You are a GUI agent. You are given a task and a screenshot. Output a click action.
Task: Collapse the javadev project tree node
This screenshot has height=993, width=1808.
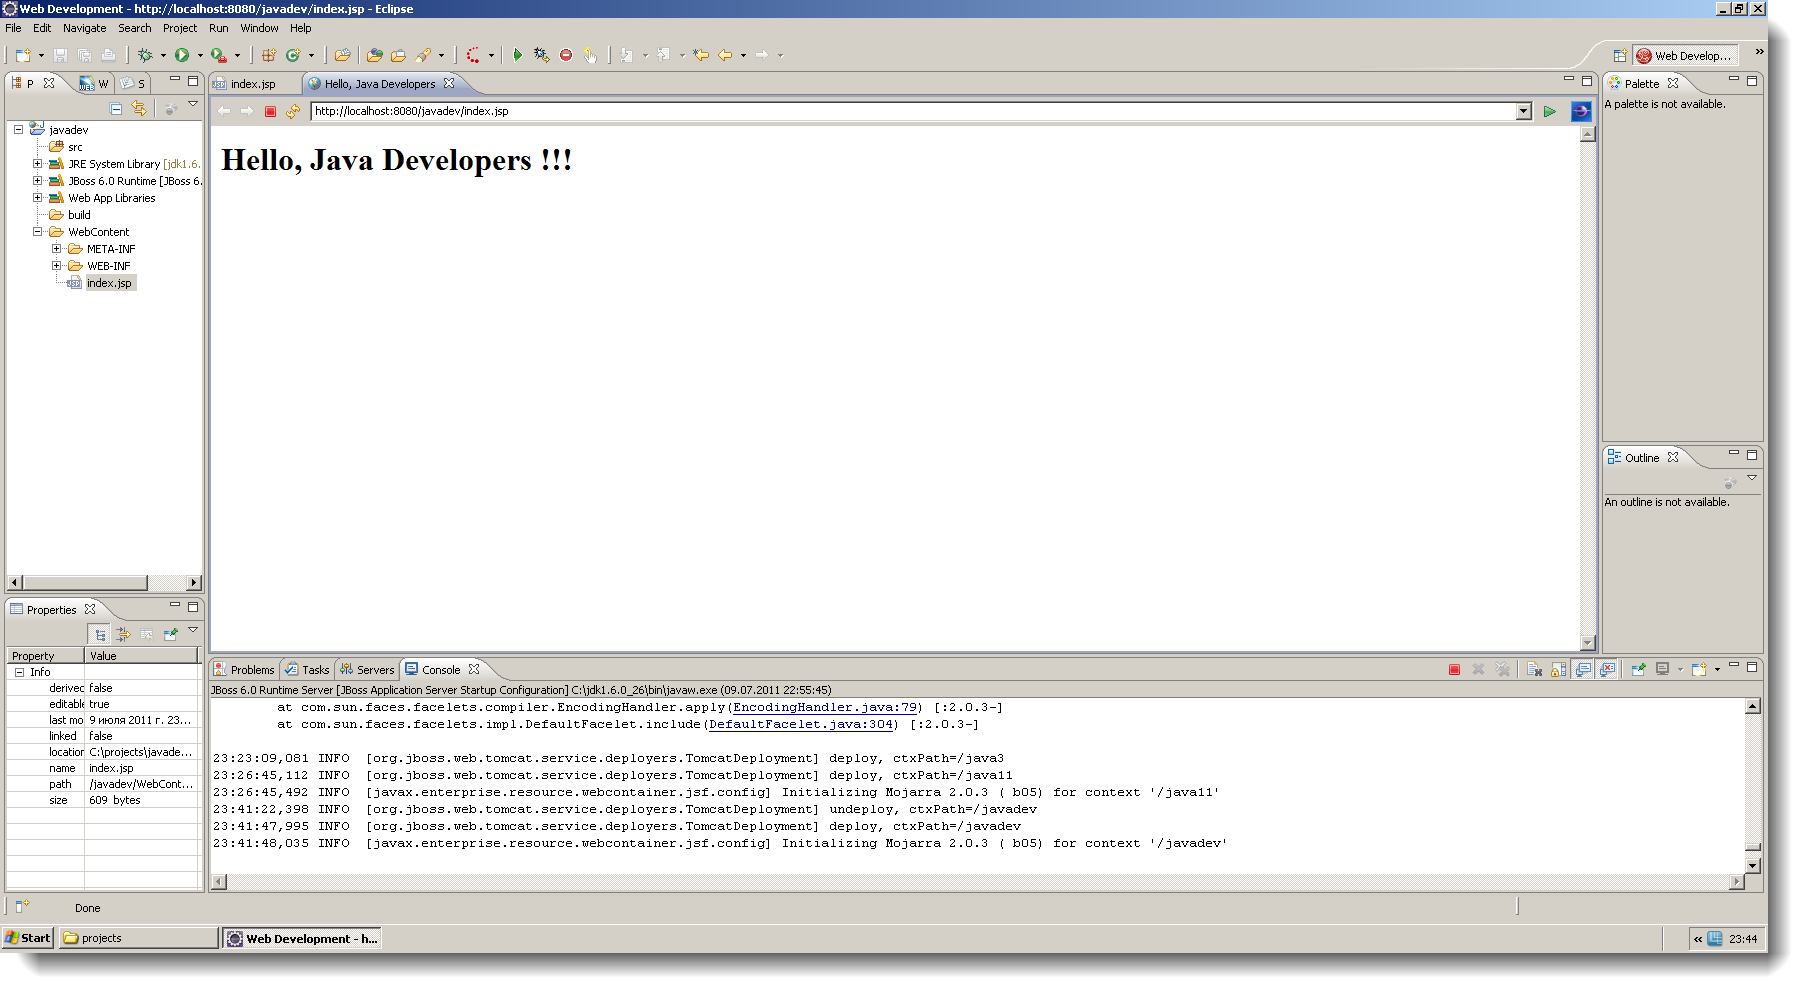[18, 129]
